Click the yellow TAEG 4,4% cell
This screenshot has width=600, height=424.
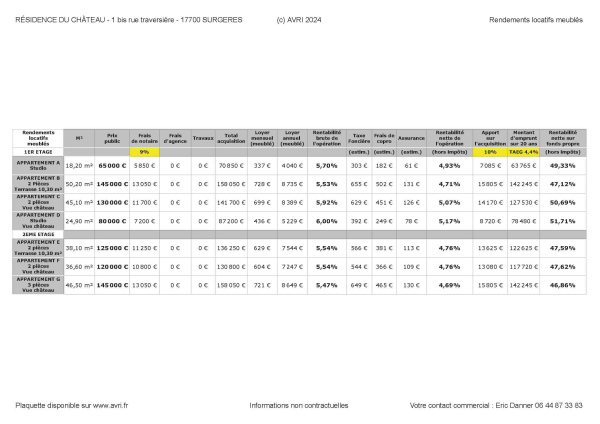[x=524, y=152]
